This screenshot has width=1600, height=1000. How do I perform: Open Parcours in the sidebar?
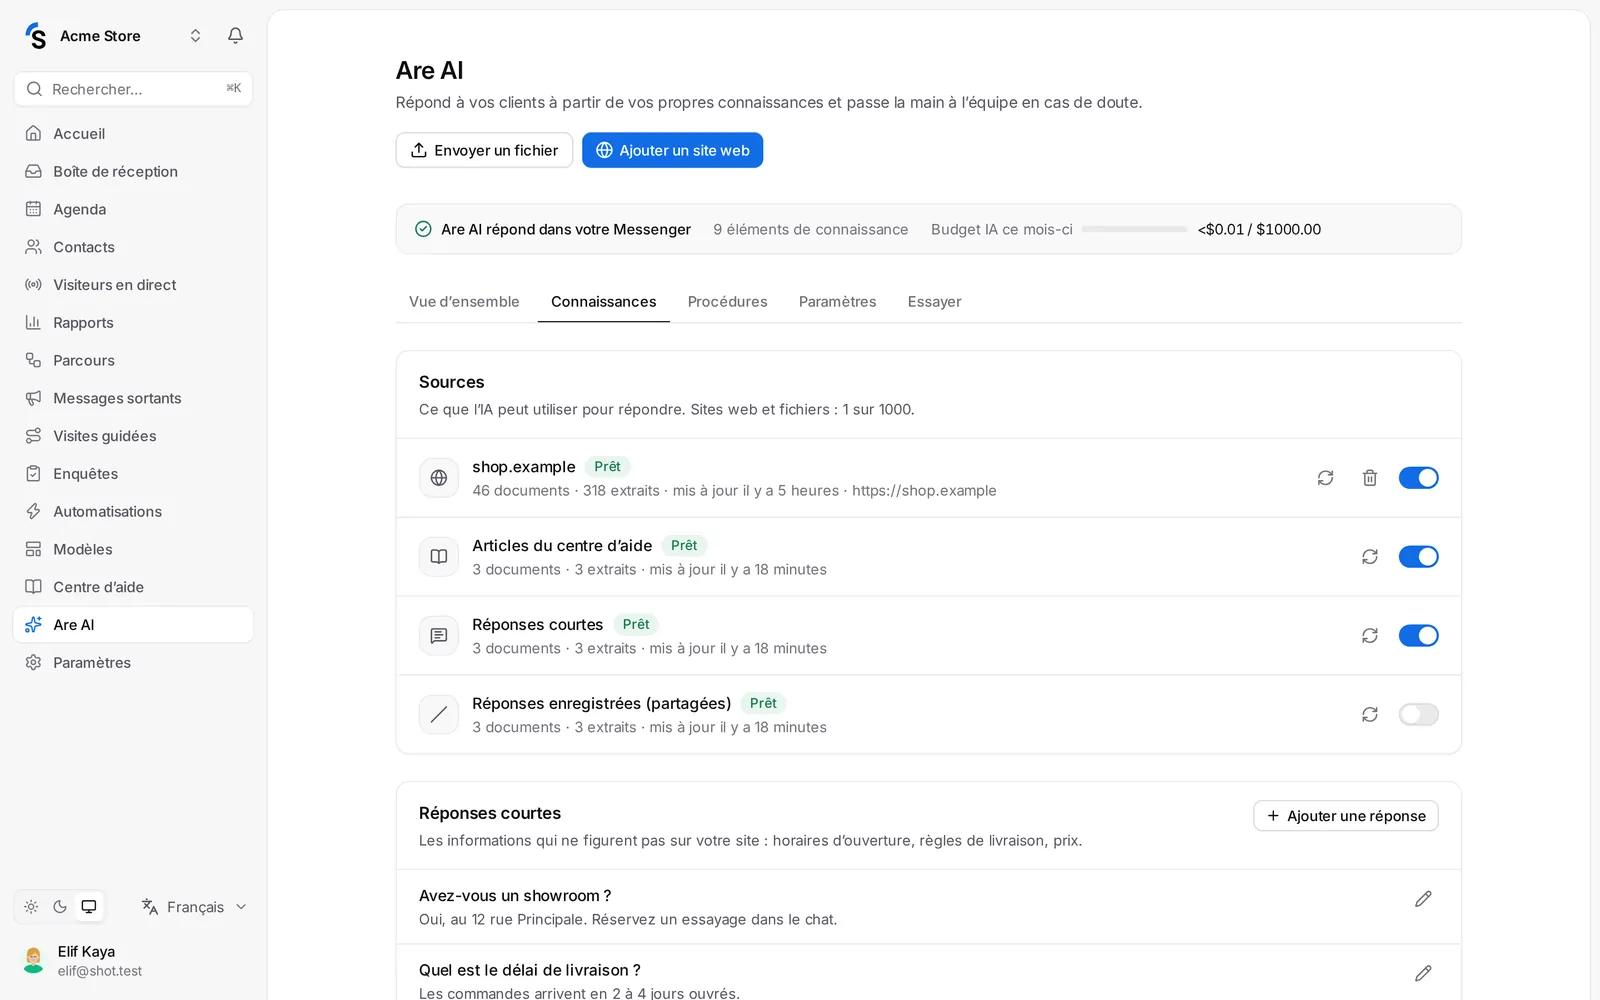click(x=133, y=361)
